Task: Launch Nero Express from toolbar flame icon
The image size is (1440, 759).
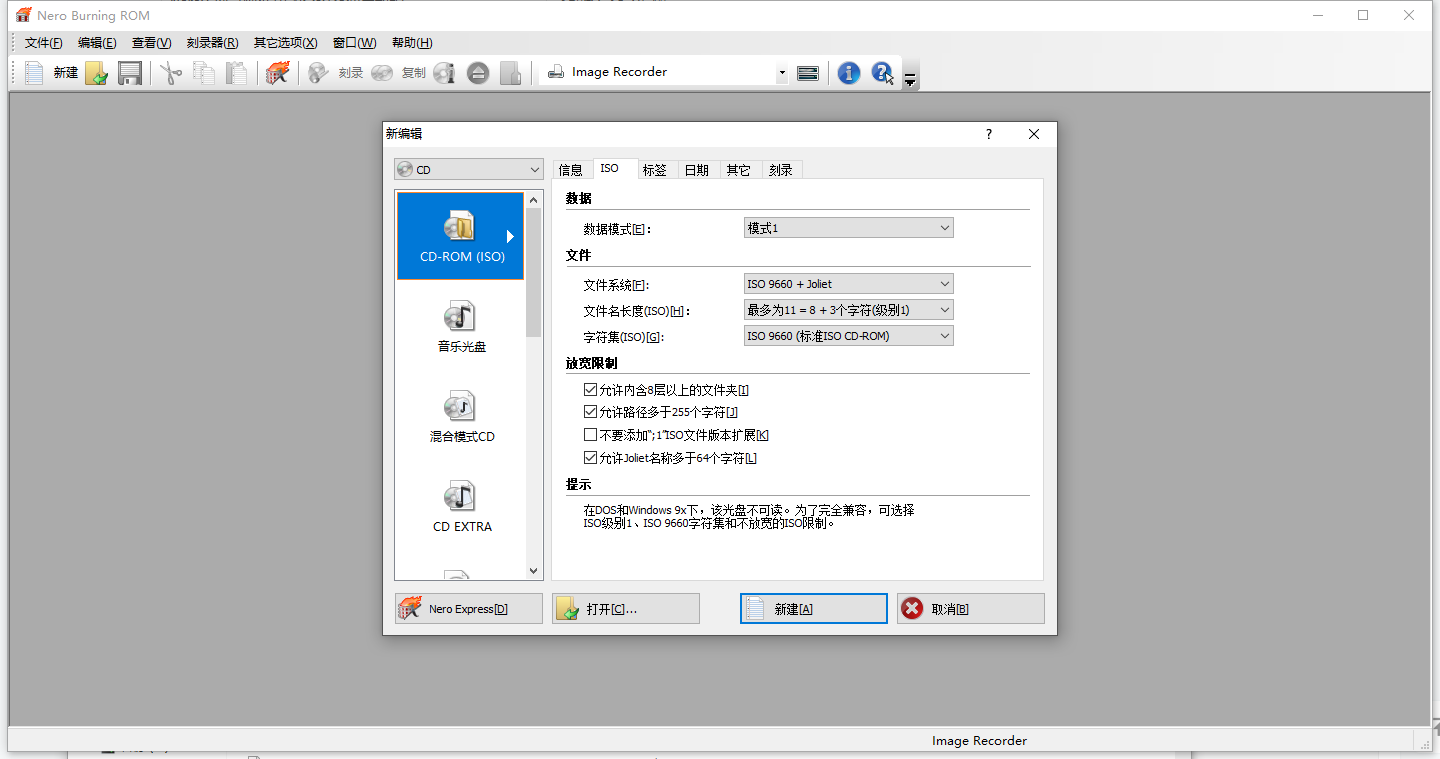Action: click(x=277, y=72)
